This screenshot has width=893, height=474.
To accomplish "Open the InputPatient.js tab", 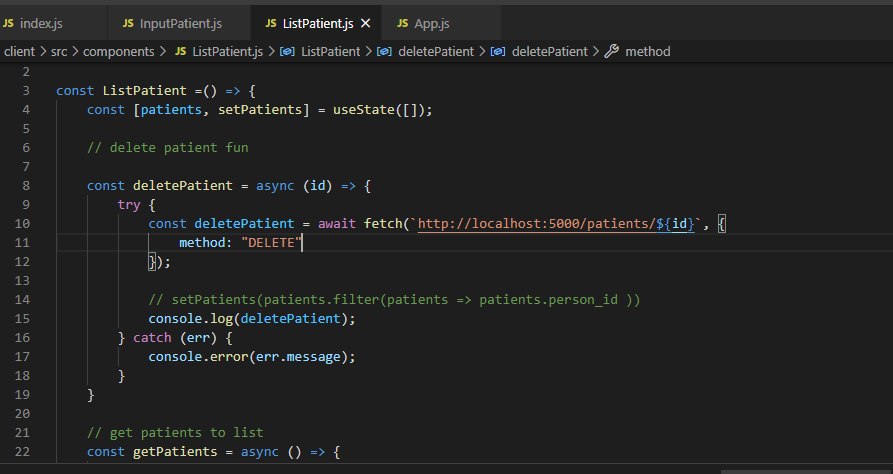I will tap(179, 23).
